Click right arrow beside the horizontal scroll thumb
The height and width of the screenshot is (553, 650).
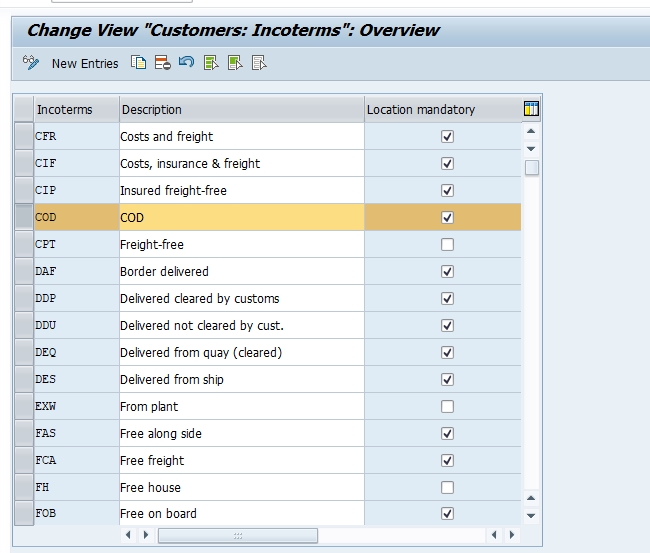tap(146, 535)
